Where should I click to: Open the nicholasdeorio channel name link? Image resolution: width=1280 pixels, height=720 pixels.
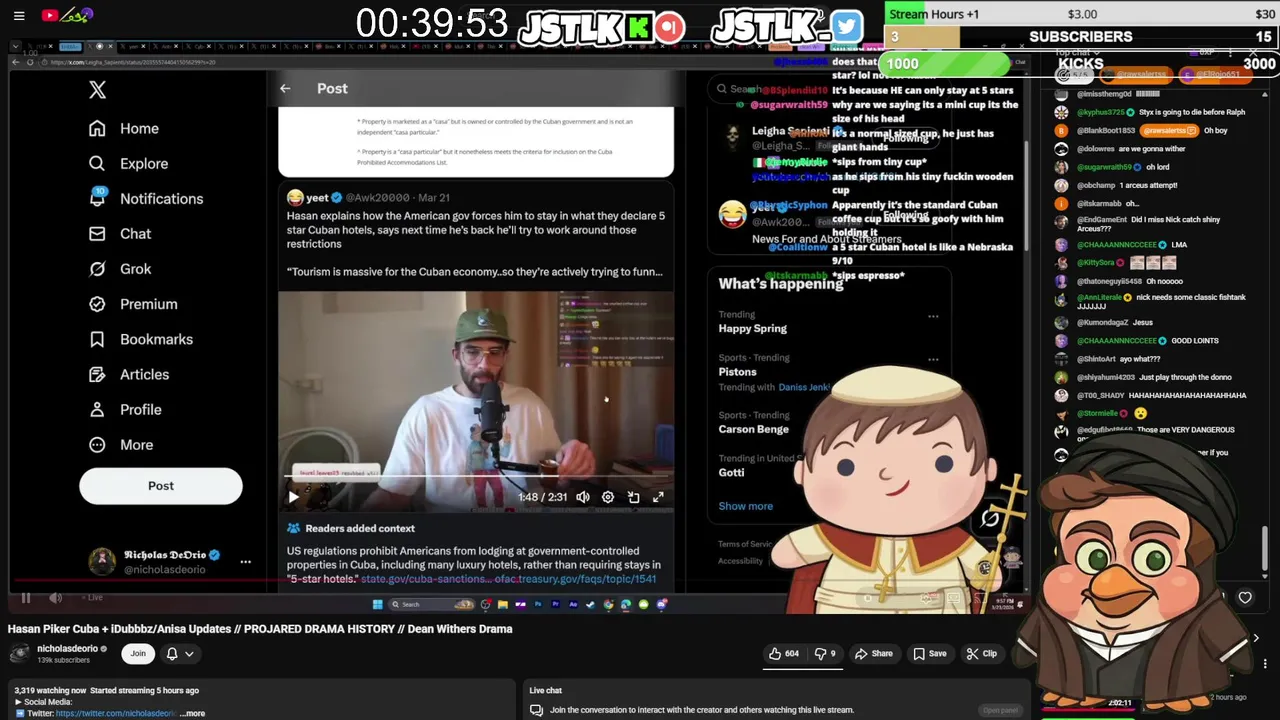tap(67, 649)
